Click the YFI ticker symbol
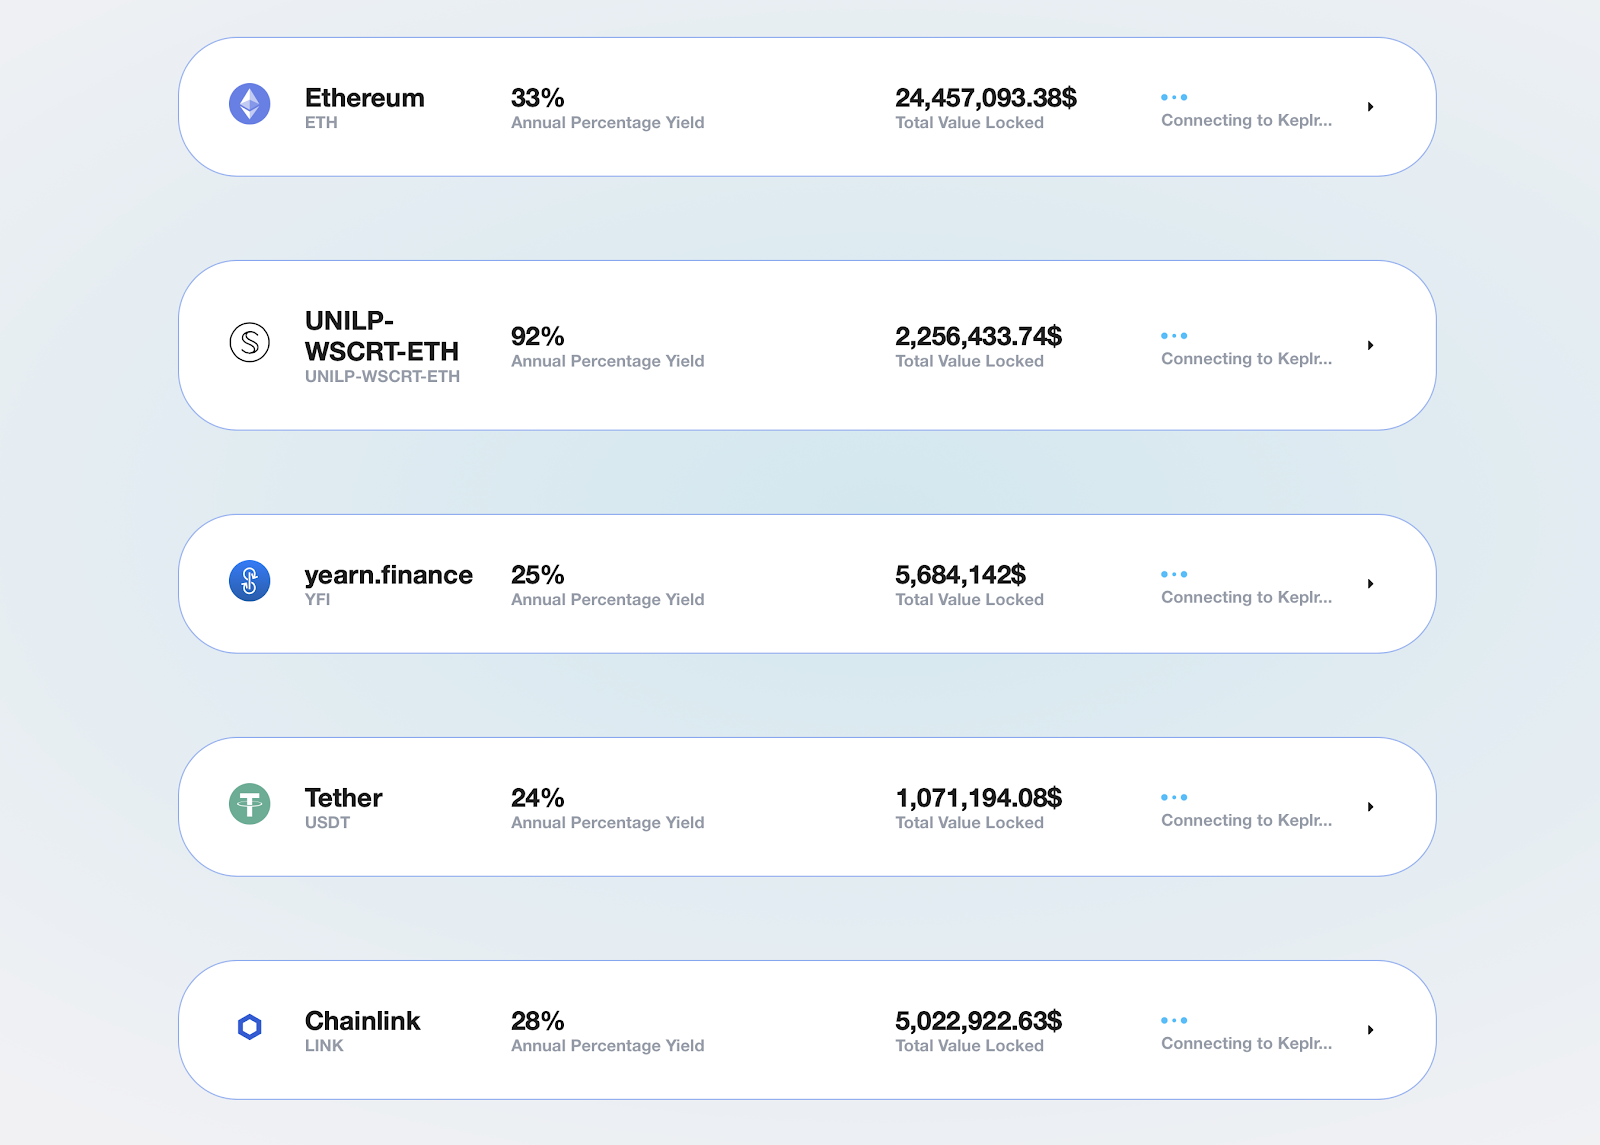1600x1145 pixels. click(x=318, y=600)
